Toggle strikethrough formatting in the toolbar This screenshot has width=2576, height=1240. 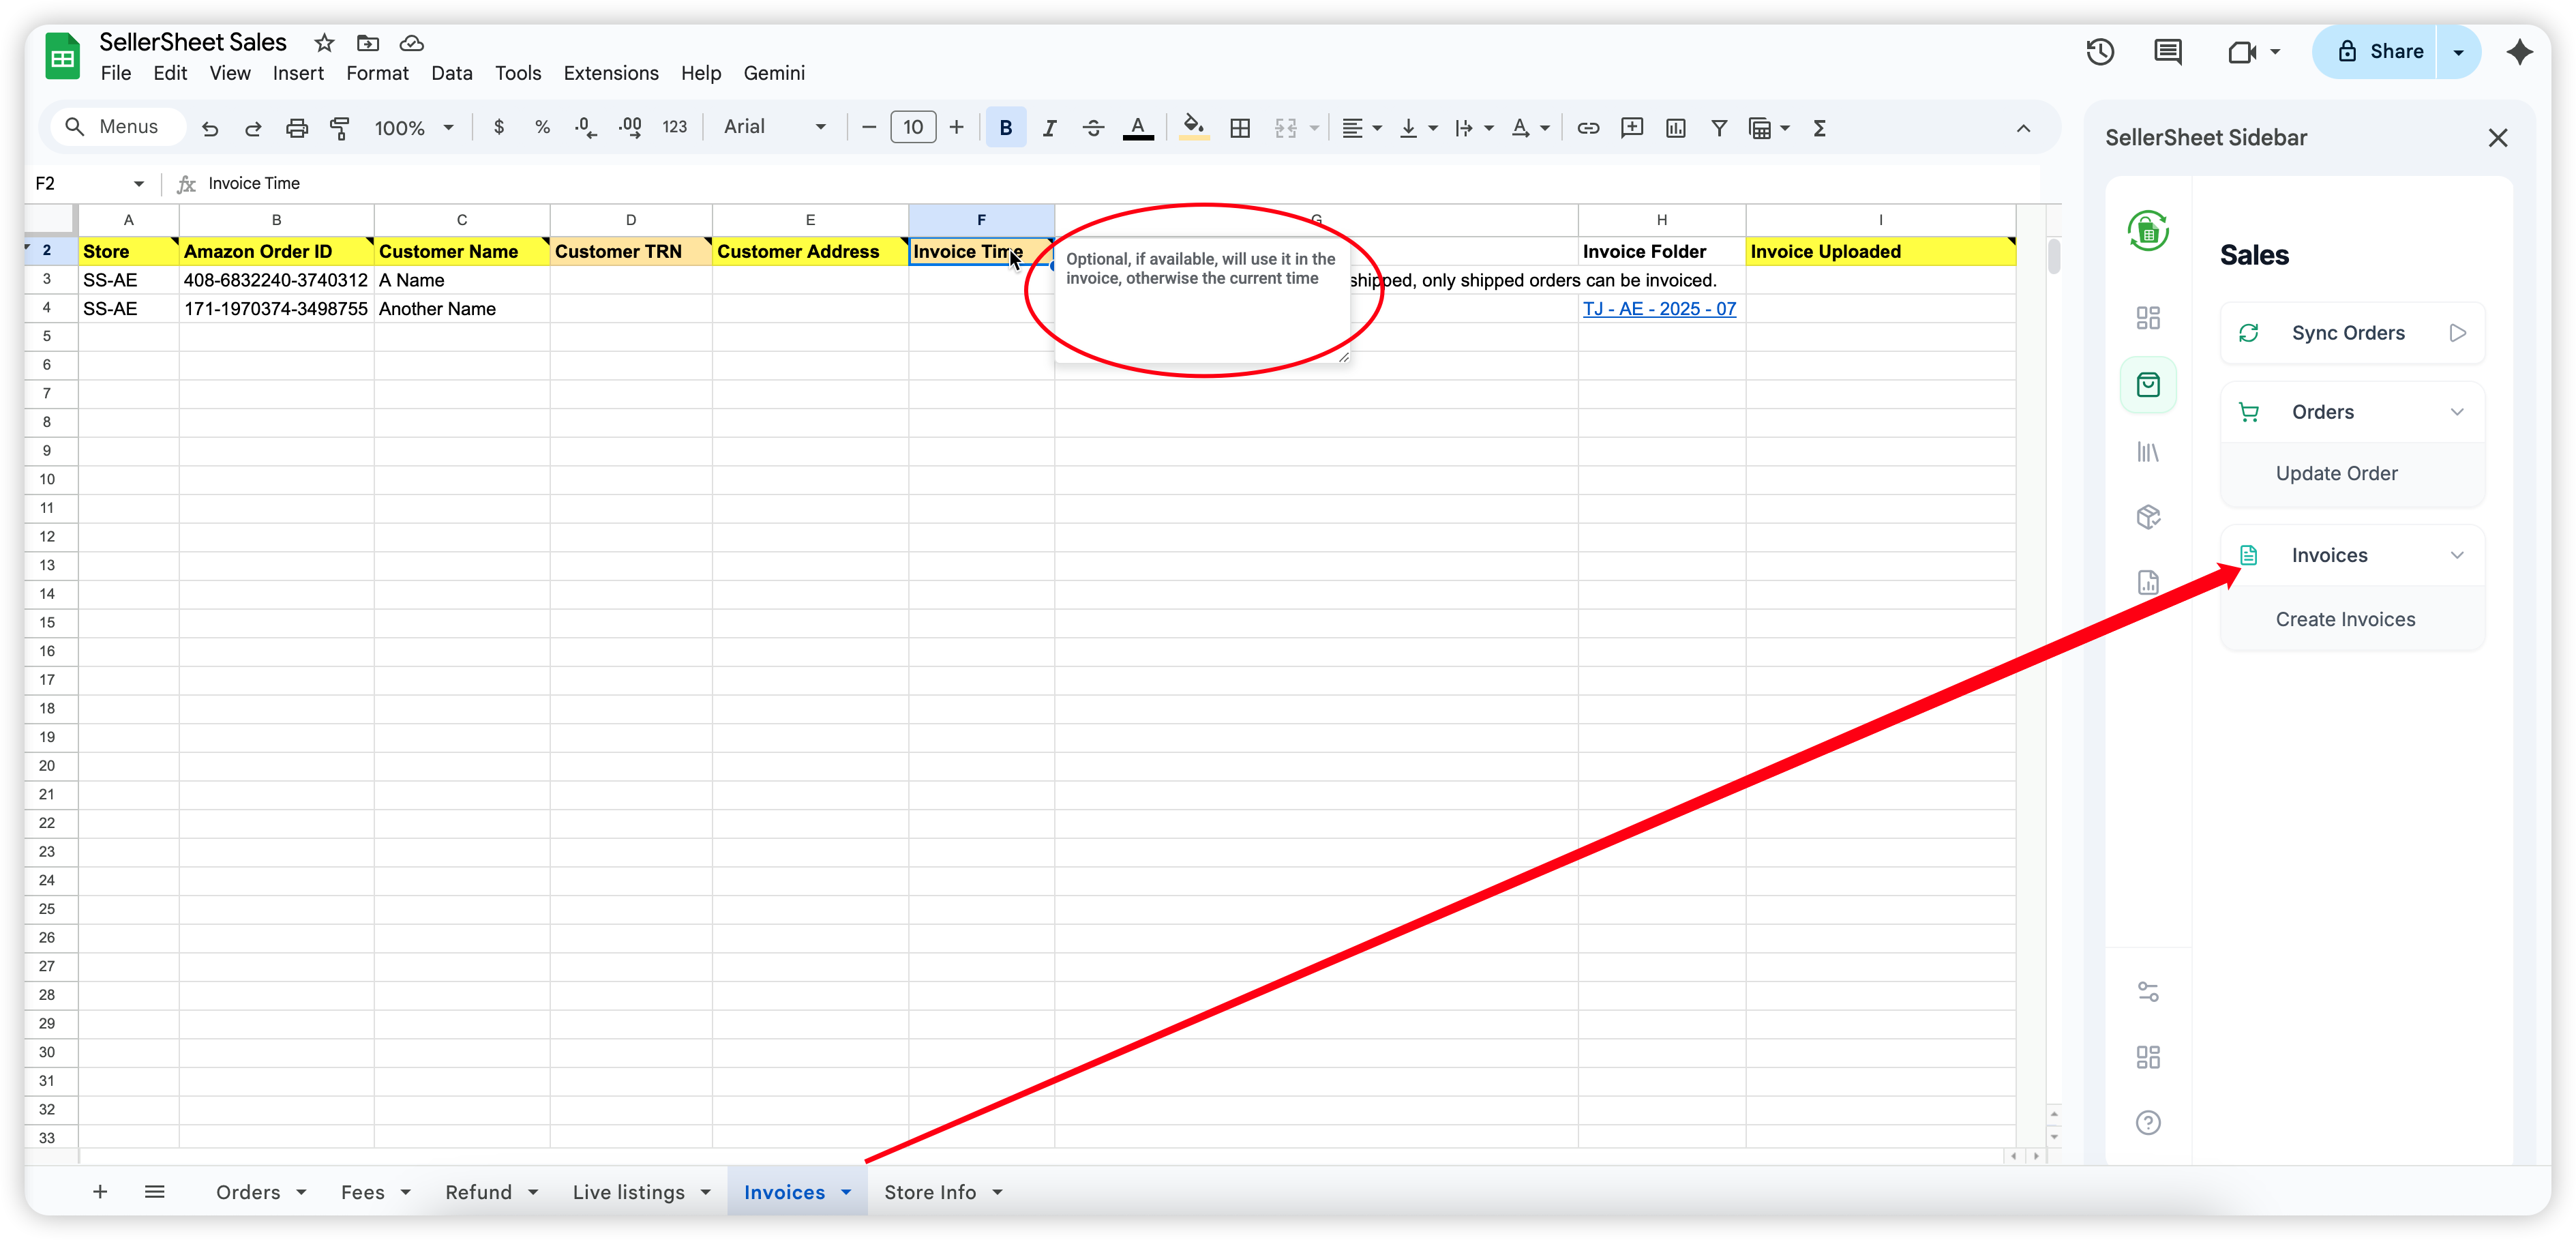pos(1093,127)
